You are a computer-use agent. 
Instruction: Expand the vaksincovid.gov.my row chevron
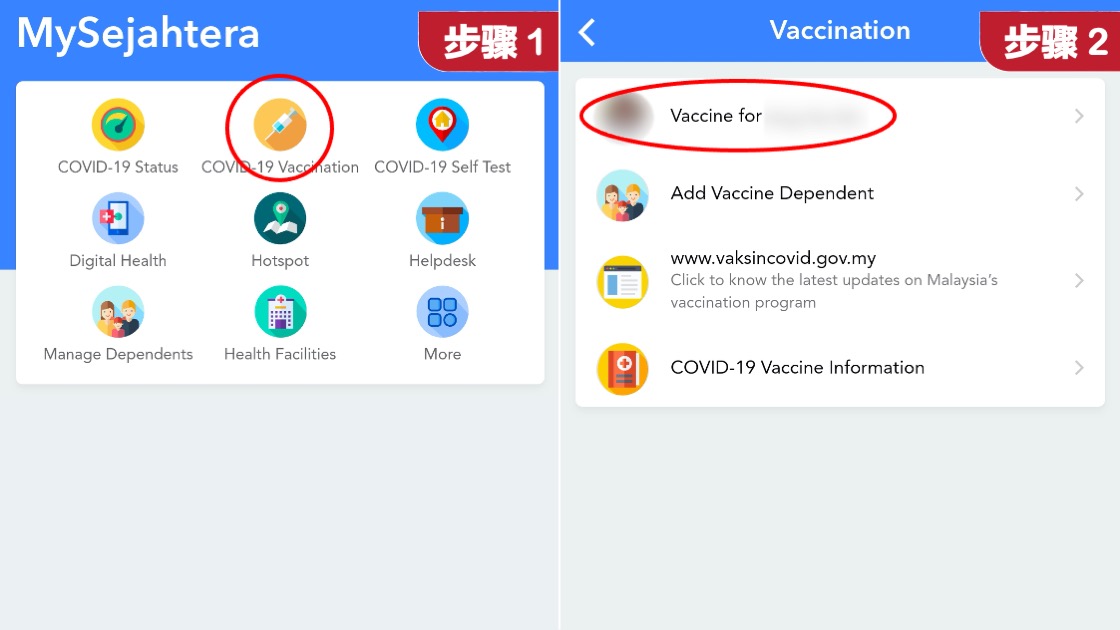coord(1079,281)
